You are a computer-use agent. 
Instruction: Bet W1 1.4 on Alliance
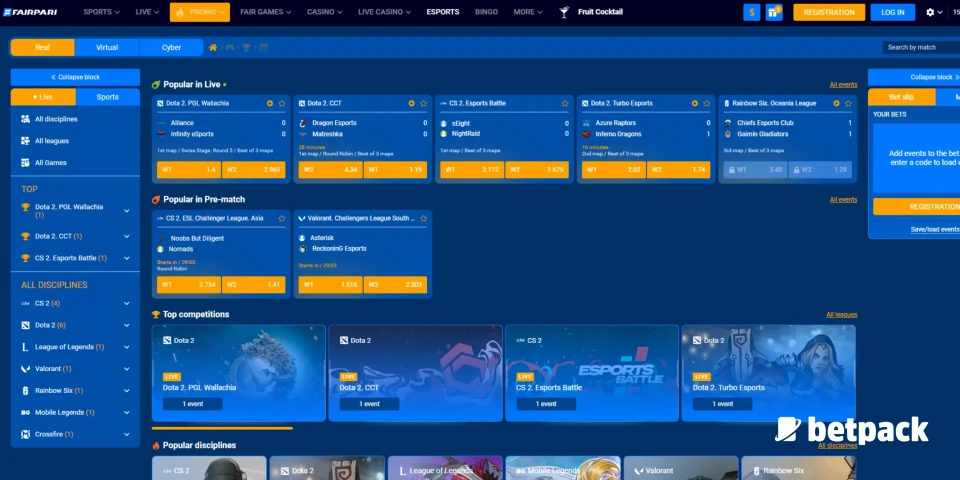point(189,170)
